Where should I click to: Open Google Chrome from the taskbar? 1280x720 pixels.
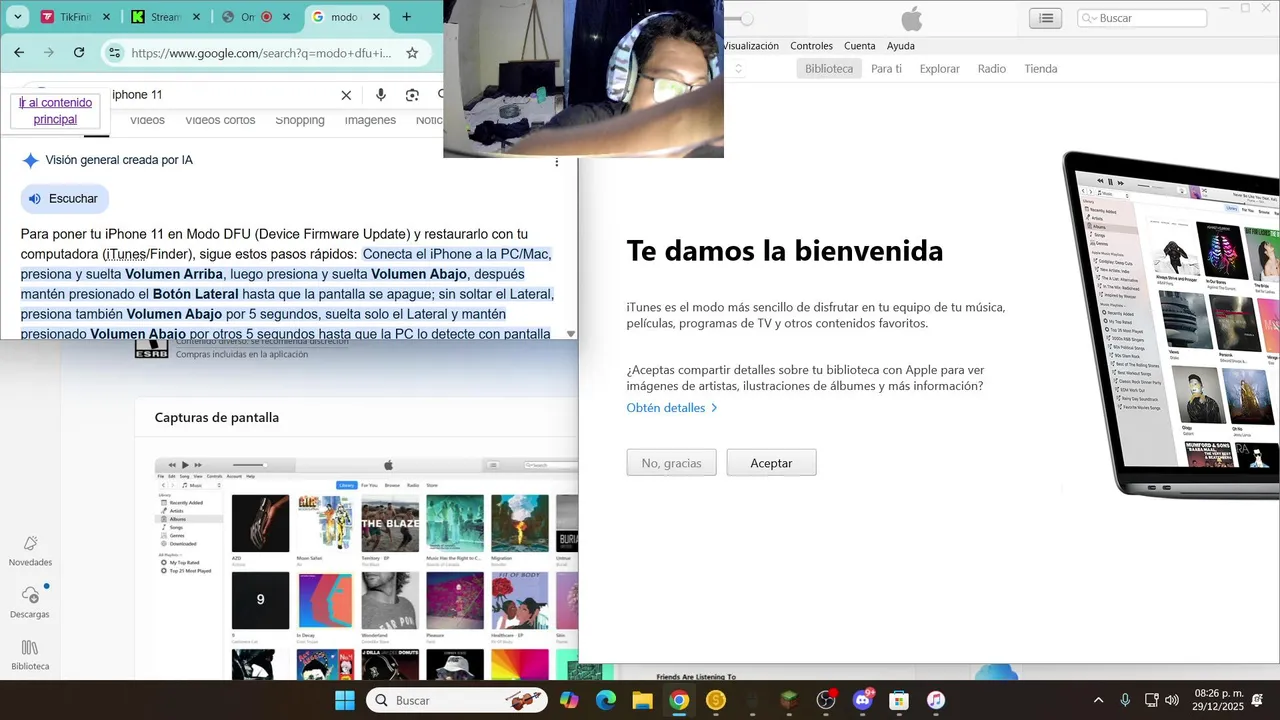tap(679, 700)
